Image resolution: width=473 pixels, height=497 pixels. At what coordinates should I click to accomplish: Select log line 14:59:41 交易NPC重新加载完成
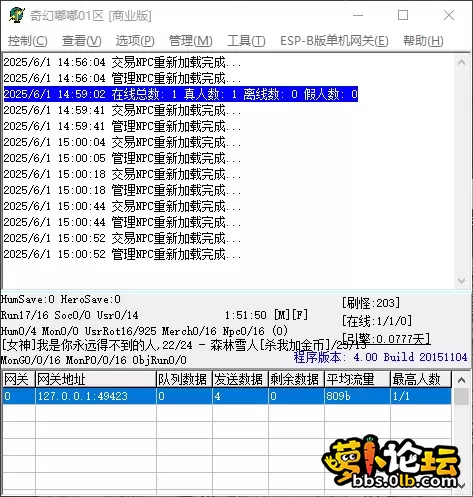[122, 110]
